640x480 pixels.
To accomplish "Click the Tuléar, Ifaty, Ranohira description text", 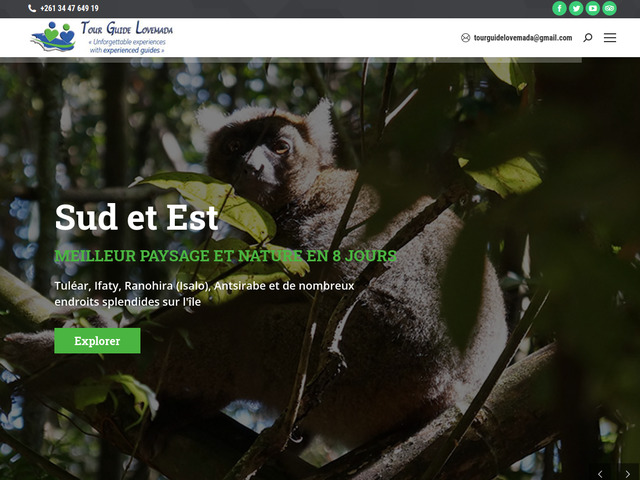I will click(204, 294).
